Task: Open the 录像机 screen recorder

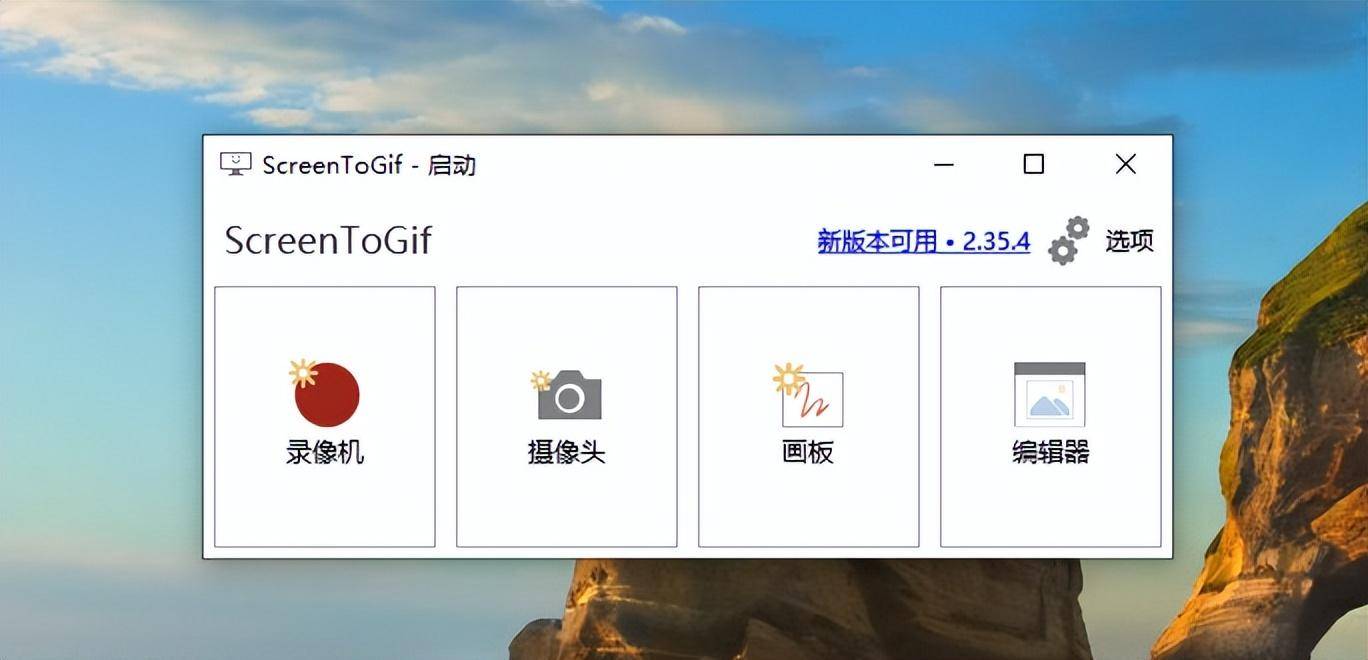Action: tap(325, 417)
